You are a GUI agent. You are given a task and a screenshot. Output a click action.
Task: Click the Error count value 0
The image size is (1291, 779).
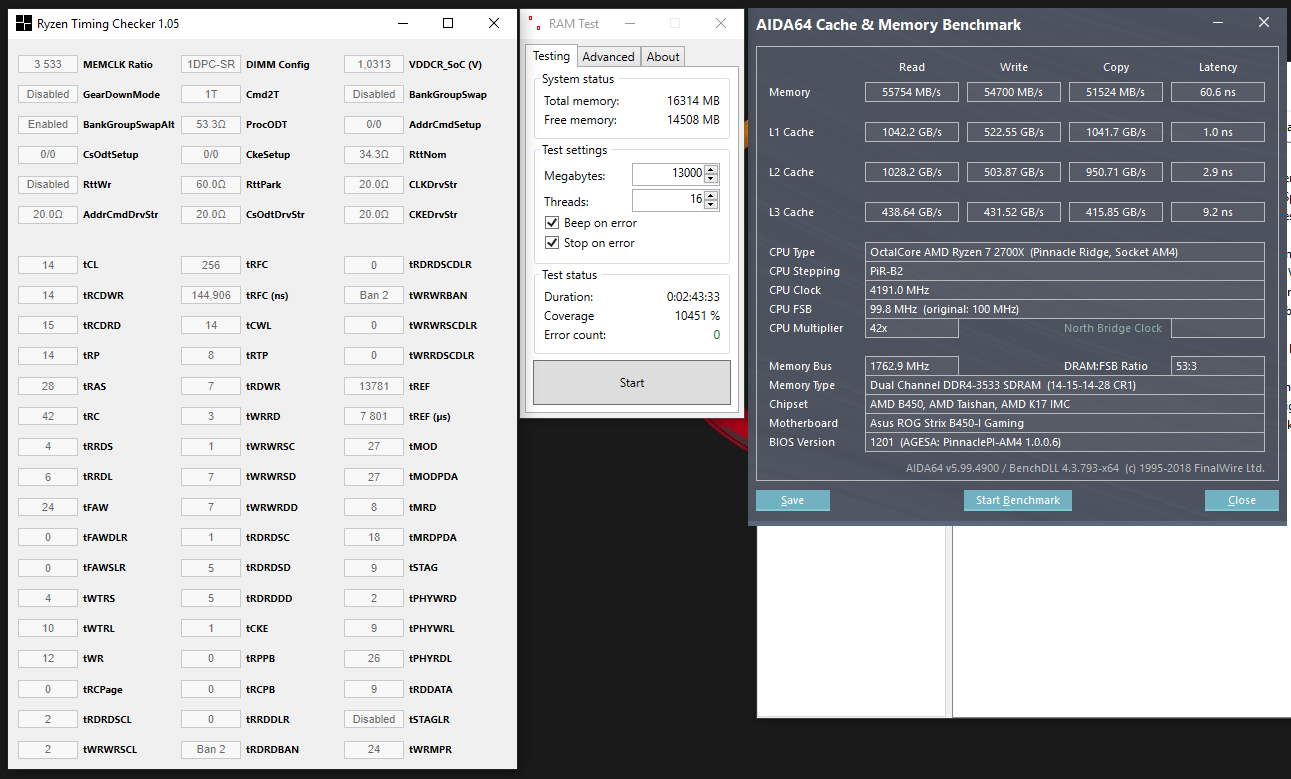(716, 335)
